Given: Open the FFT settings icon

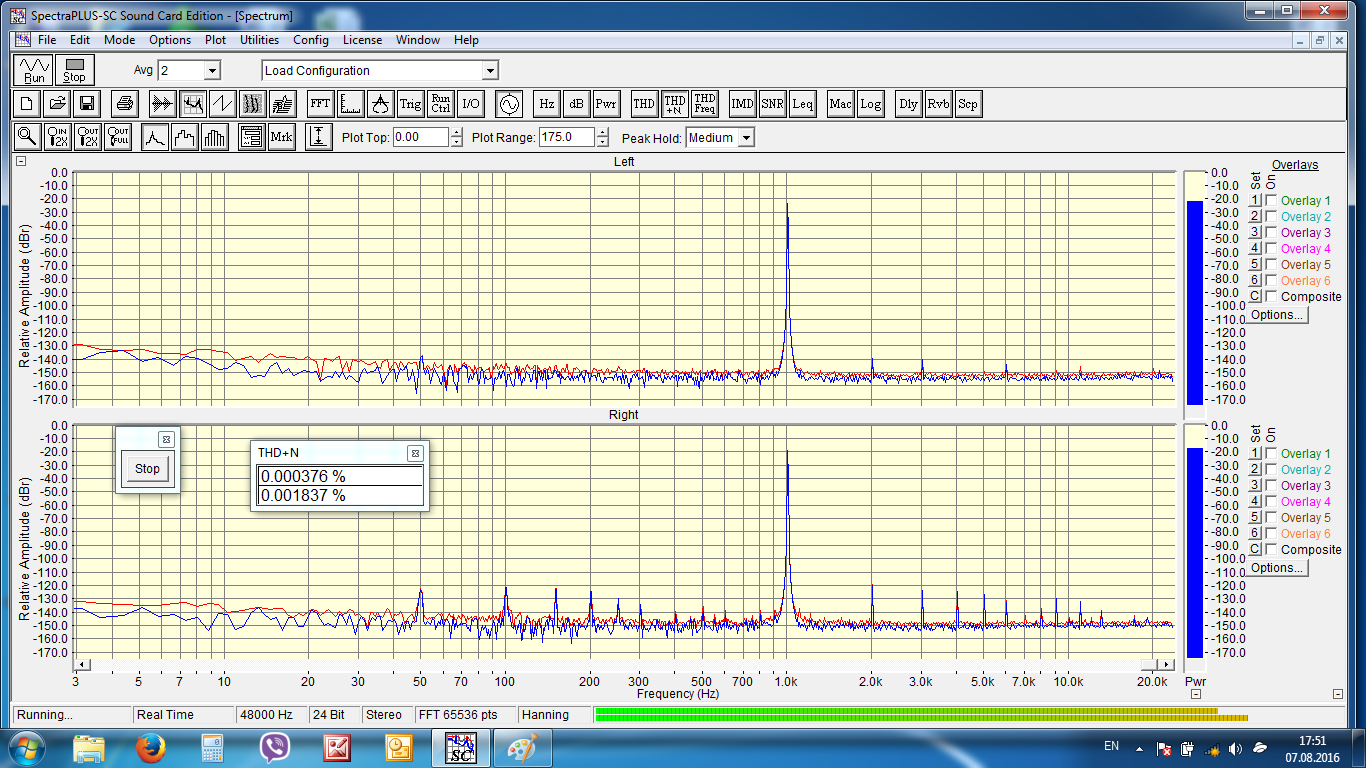Looking at the screenshot, I should click(320, 104).
